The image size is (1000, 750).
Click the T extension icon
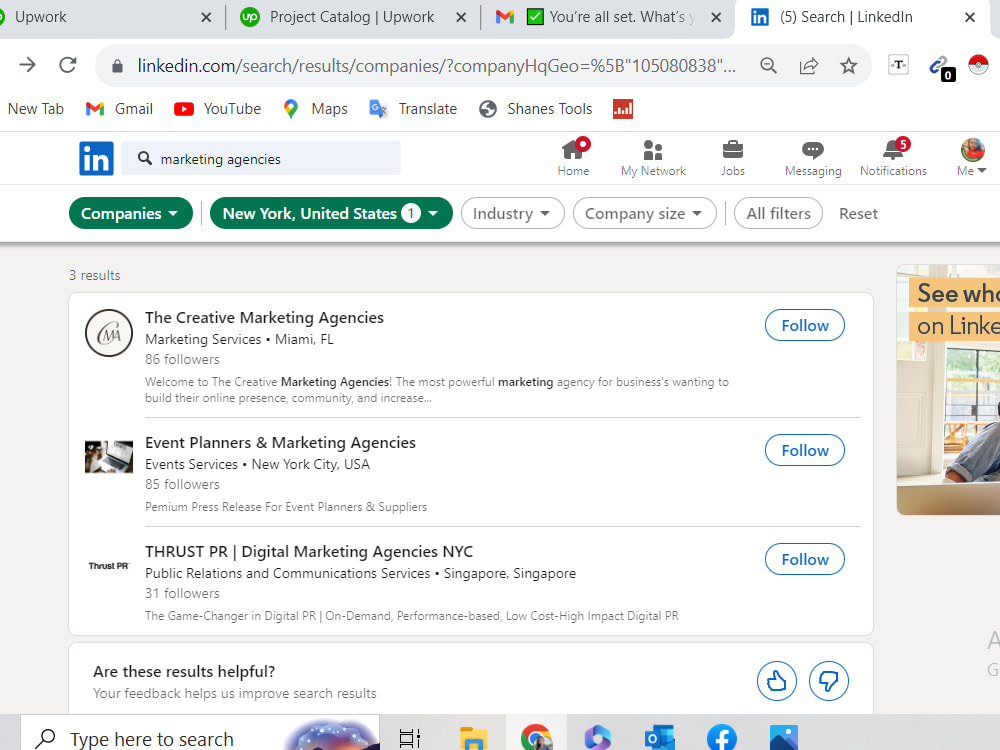click(898, 64)
